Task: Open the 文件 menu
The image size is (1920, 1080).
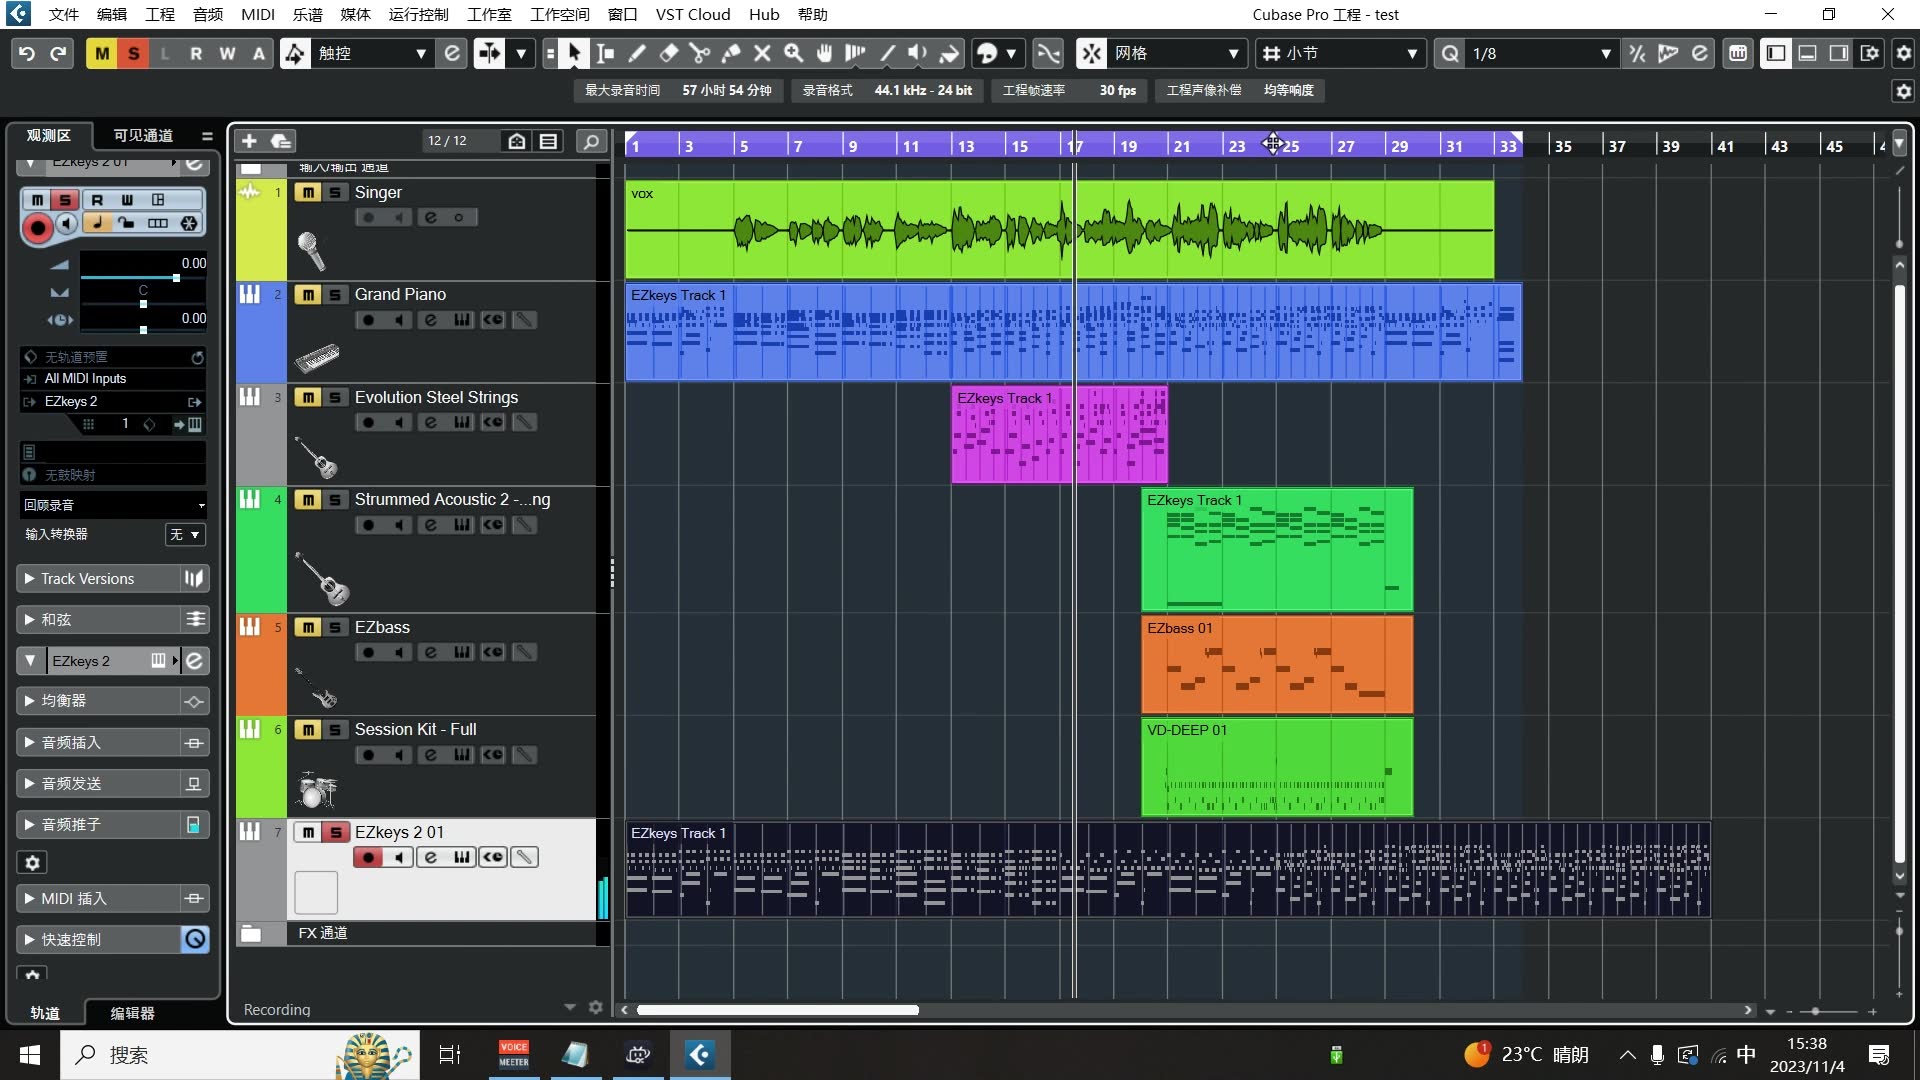Action: coord(63,14)
